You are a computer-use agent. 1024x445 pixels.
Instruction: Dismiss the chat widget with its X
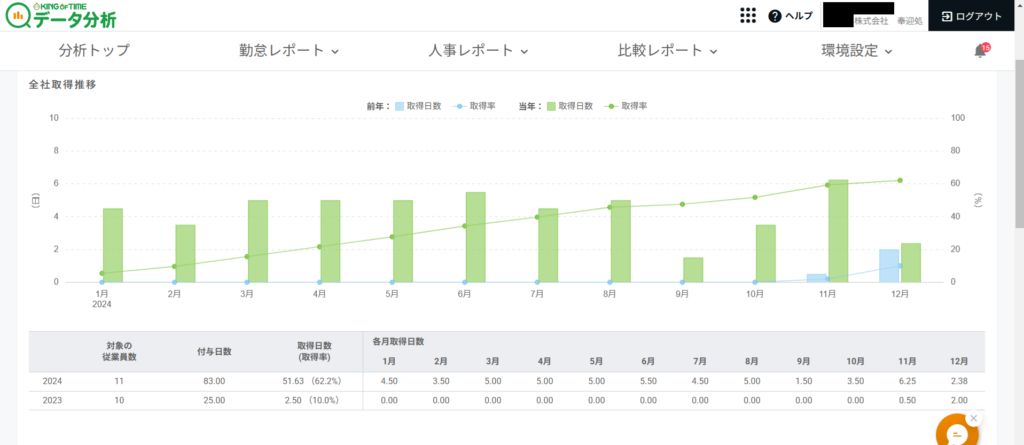pyautogui.click(x=973, y=418)
